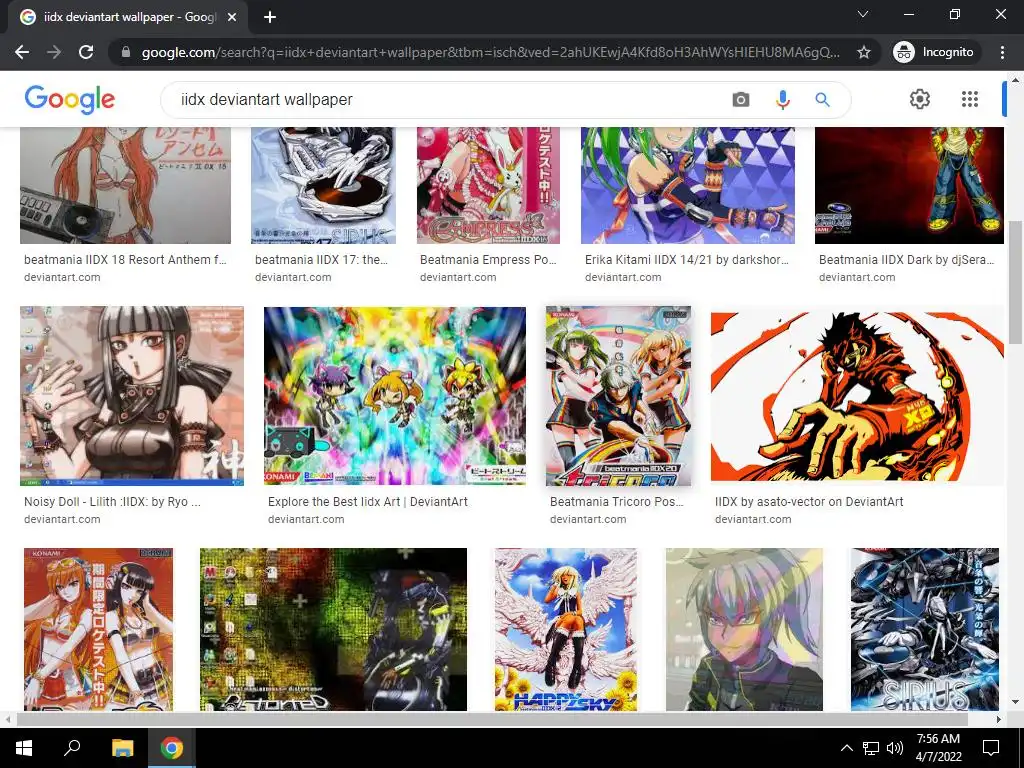Open the IIDX 17 Sirius turntable thumbnail
The width and height of the screenshot is (1024, 768).
tap(323, 185)
